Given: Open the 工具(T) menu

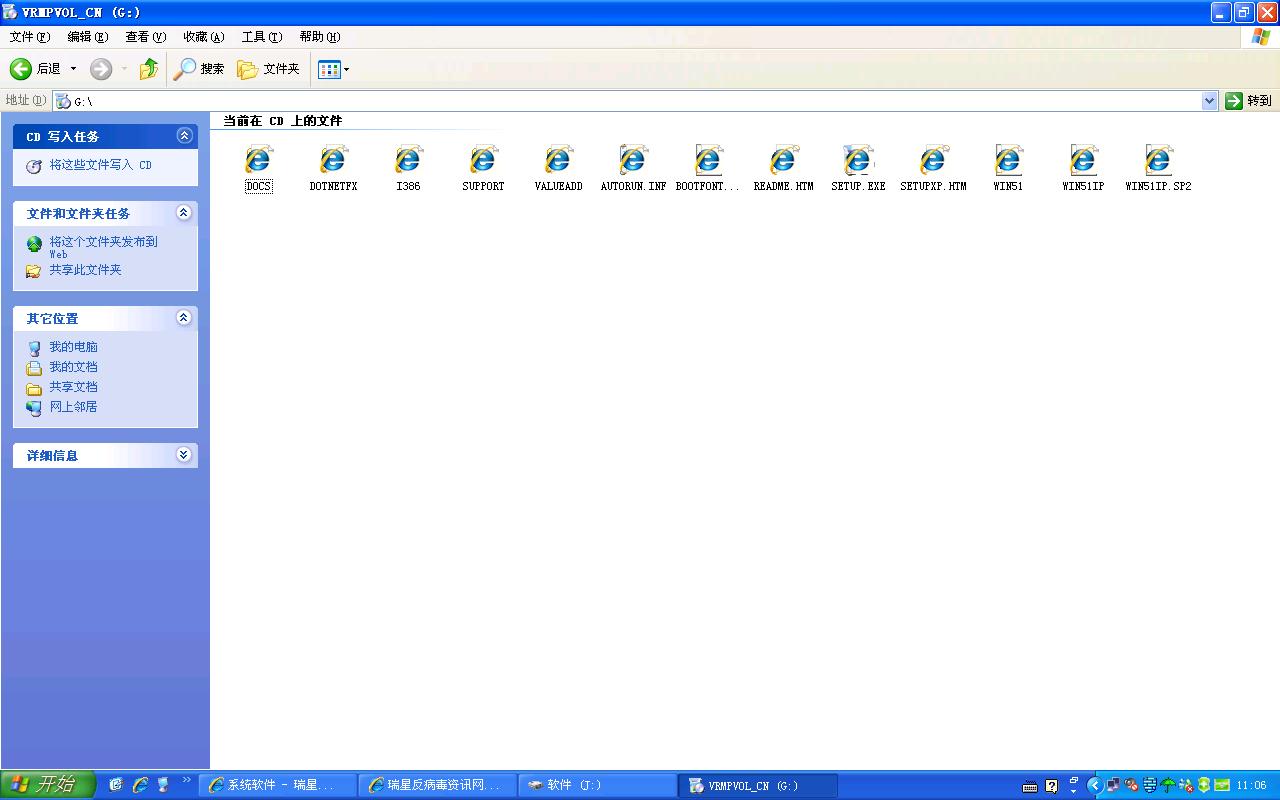Looking at the screenshot, I should click(x=262, y=37).
